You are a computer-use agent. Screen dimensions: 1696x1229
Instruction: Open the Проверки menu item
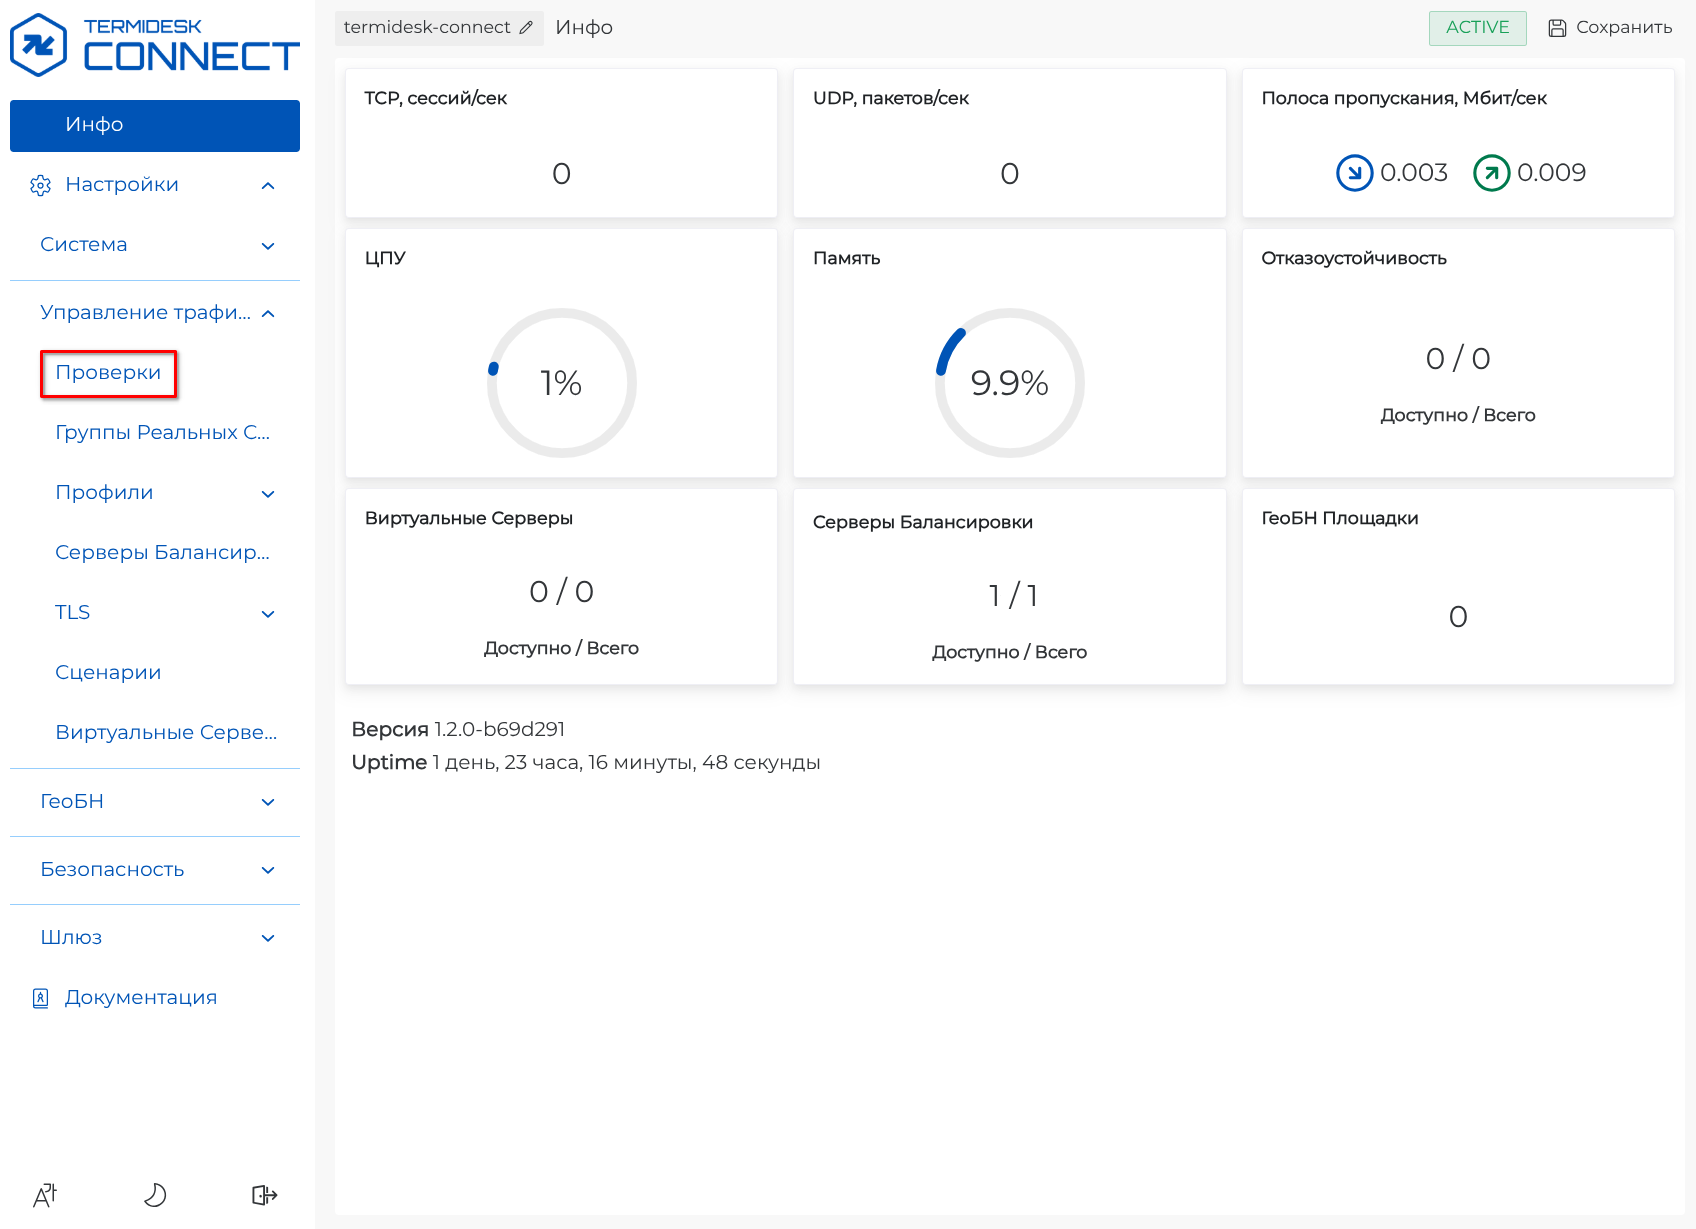108,373
